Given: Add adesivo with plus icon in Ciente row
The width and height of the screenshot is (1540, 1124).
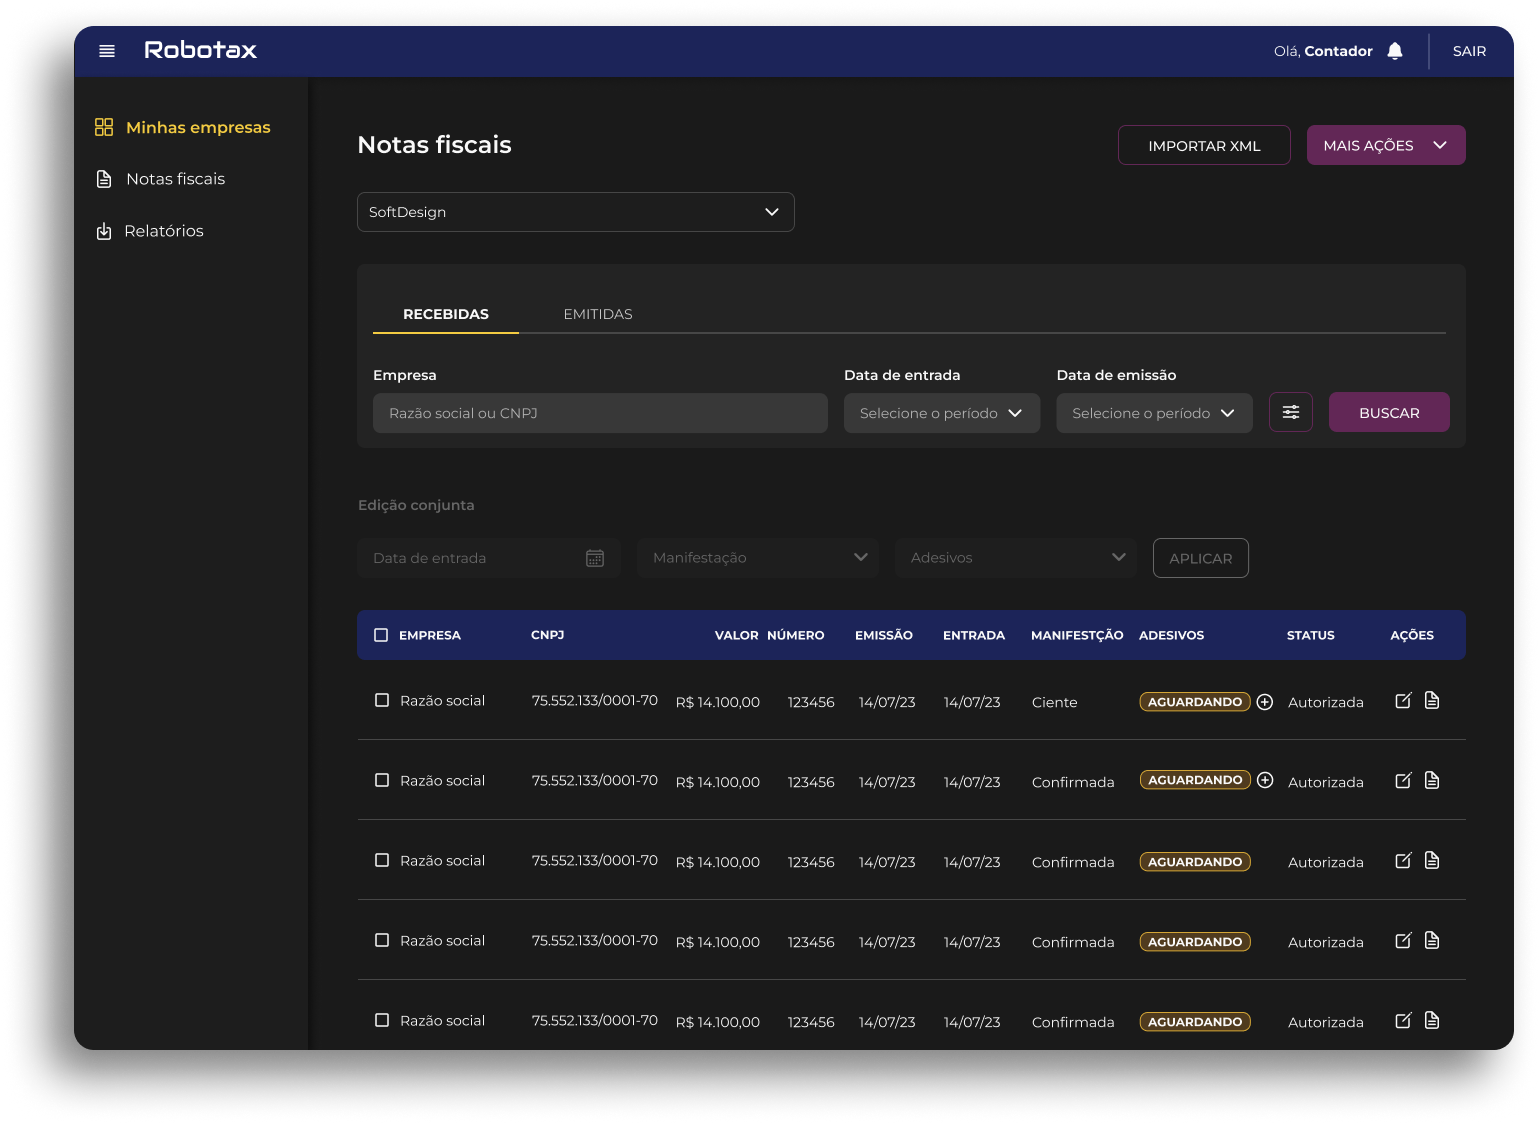Looking at the screenshot, I should coord(1265,702).
